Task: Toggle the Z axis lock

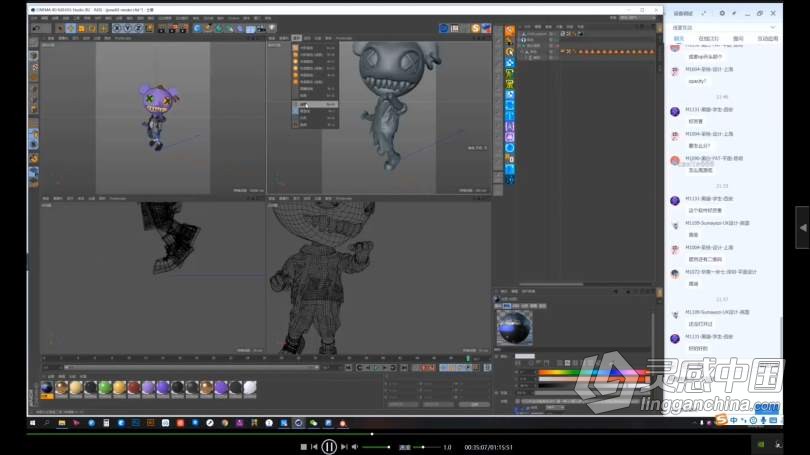Action: click(x=138, y=28)
